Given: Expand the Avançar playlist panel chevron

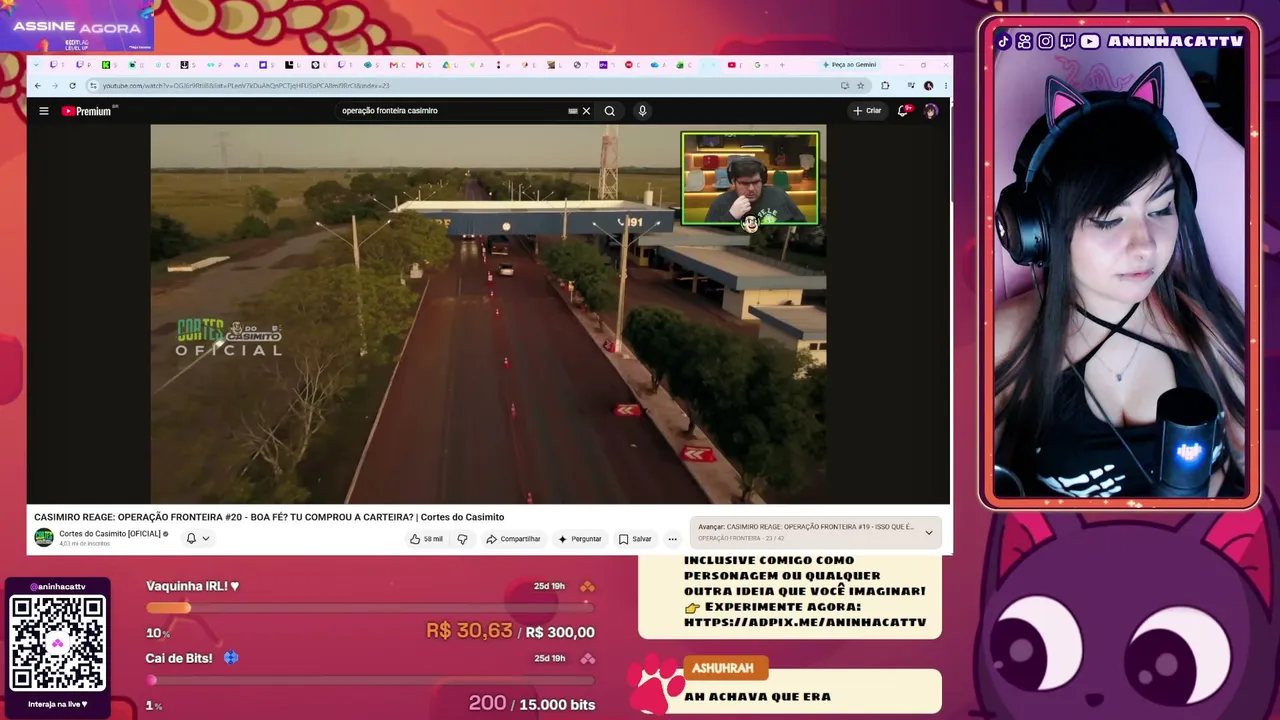Looking at the screenshot, I should (x=928, y=532).
